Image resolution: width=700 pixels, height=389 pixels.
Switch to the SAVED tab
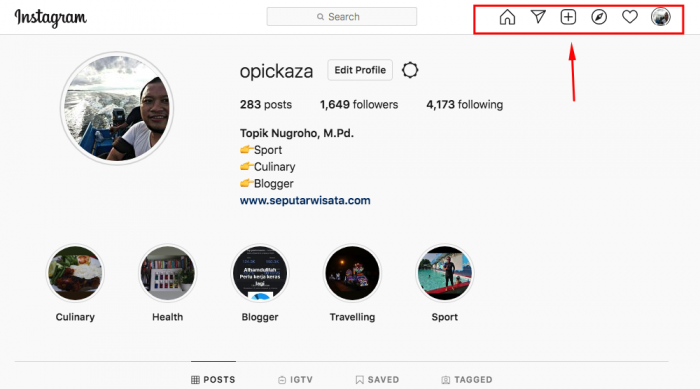click(377, 380)
